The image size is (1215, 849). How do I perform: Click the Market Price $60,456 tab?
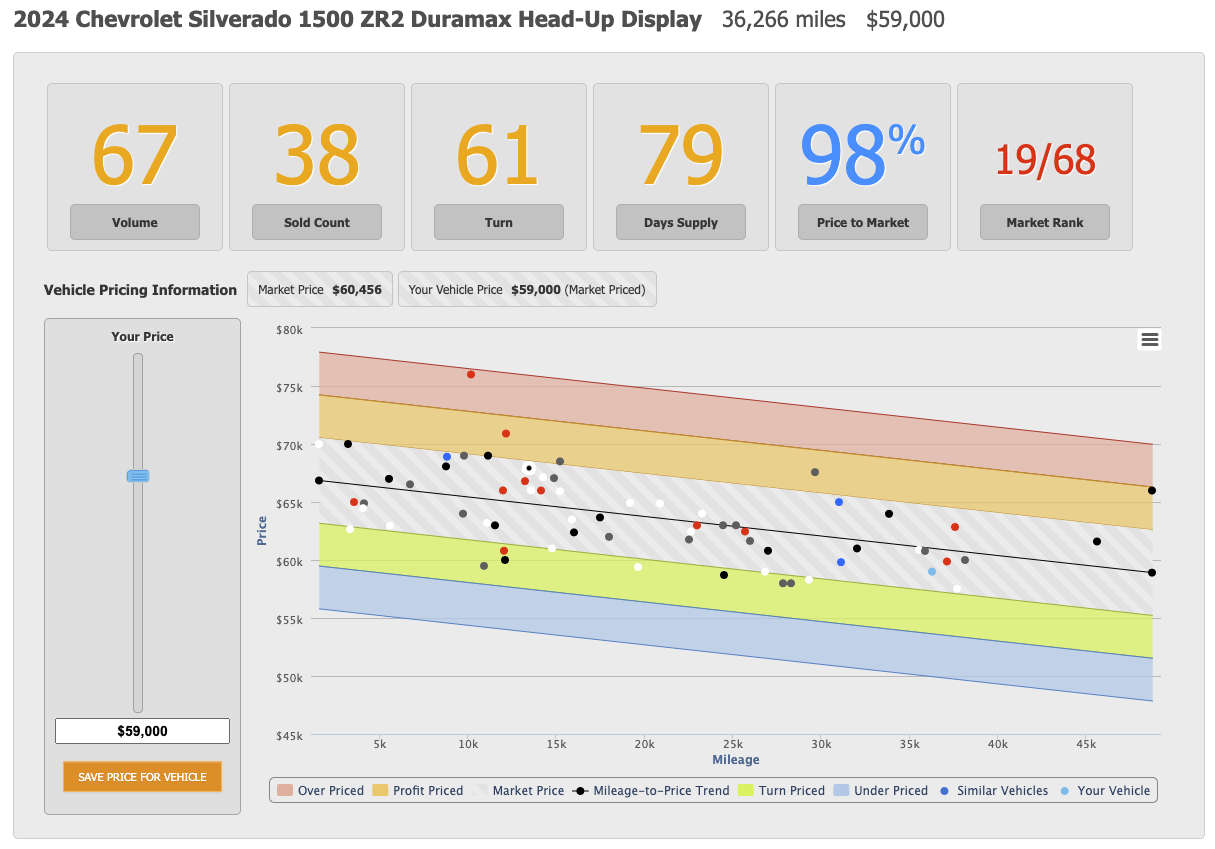point(320,290)
